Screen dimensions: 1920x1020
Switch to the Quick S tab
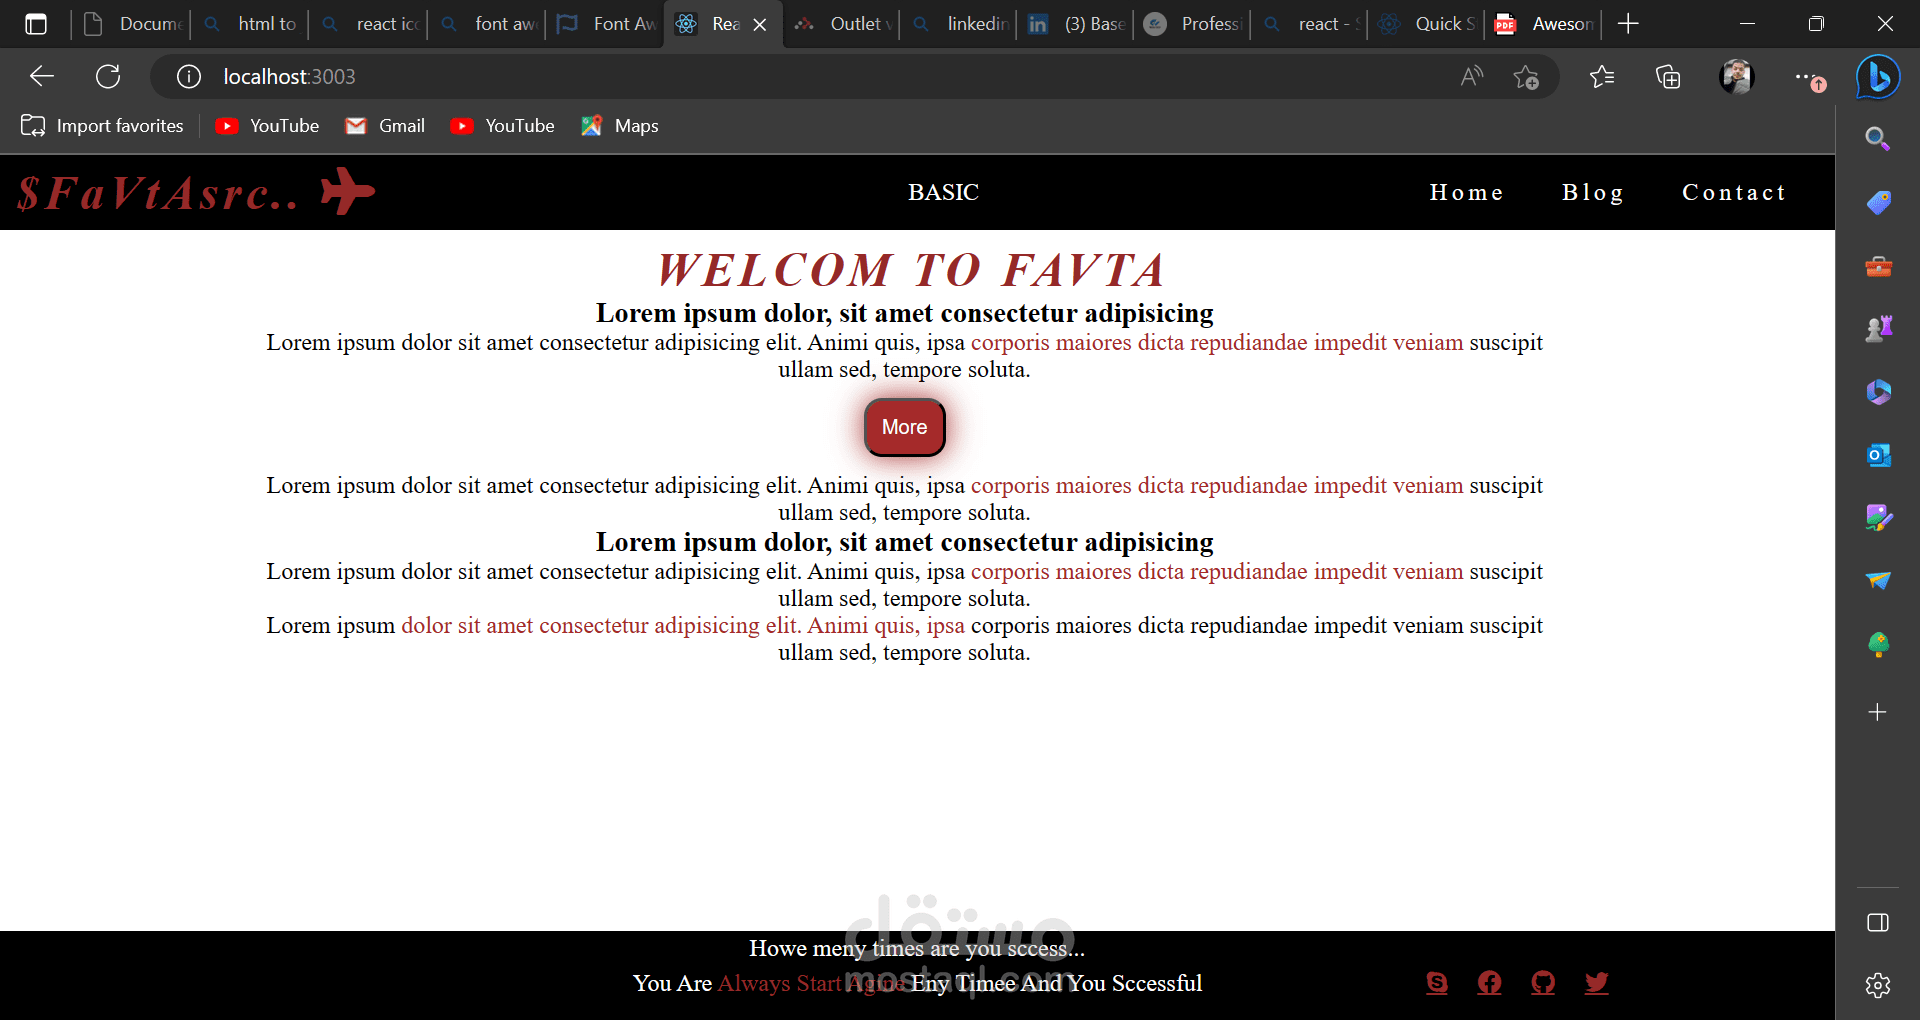[1428, 24]
